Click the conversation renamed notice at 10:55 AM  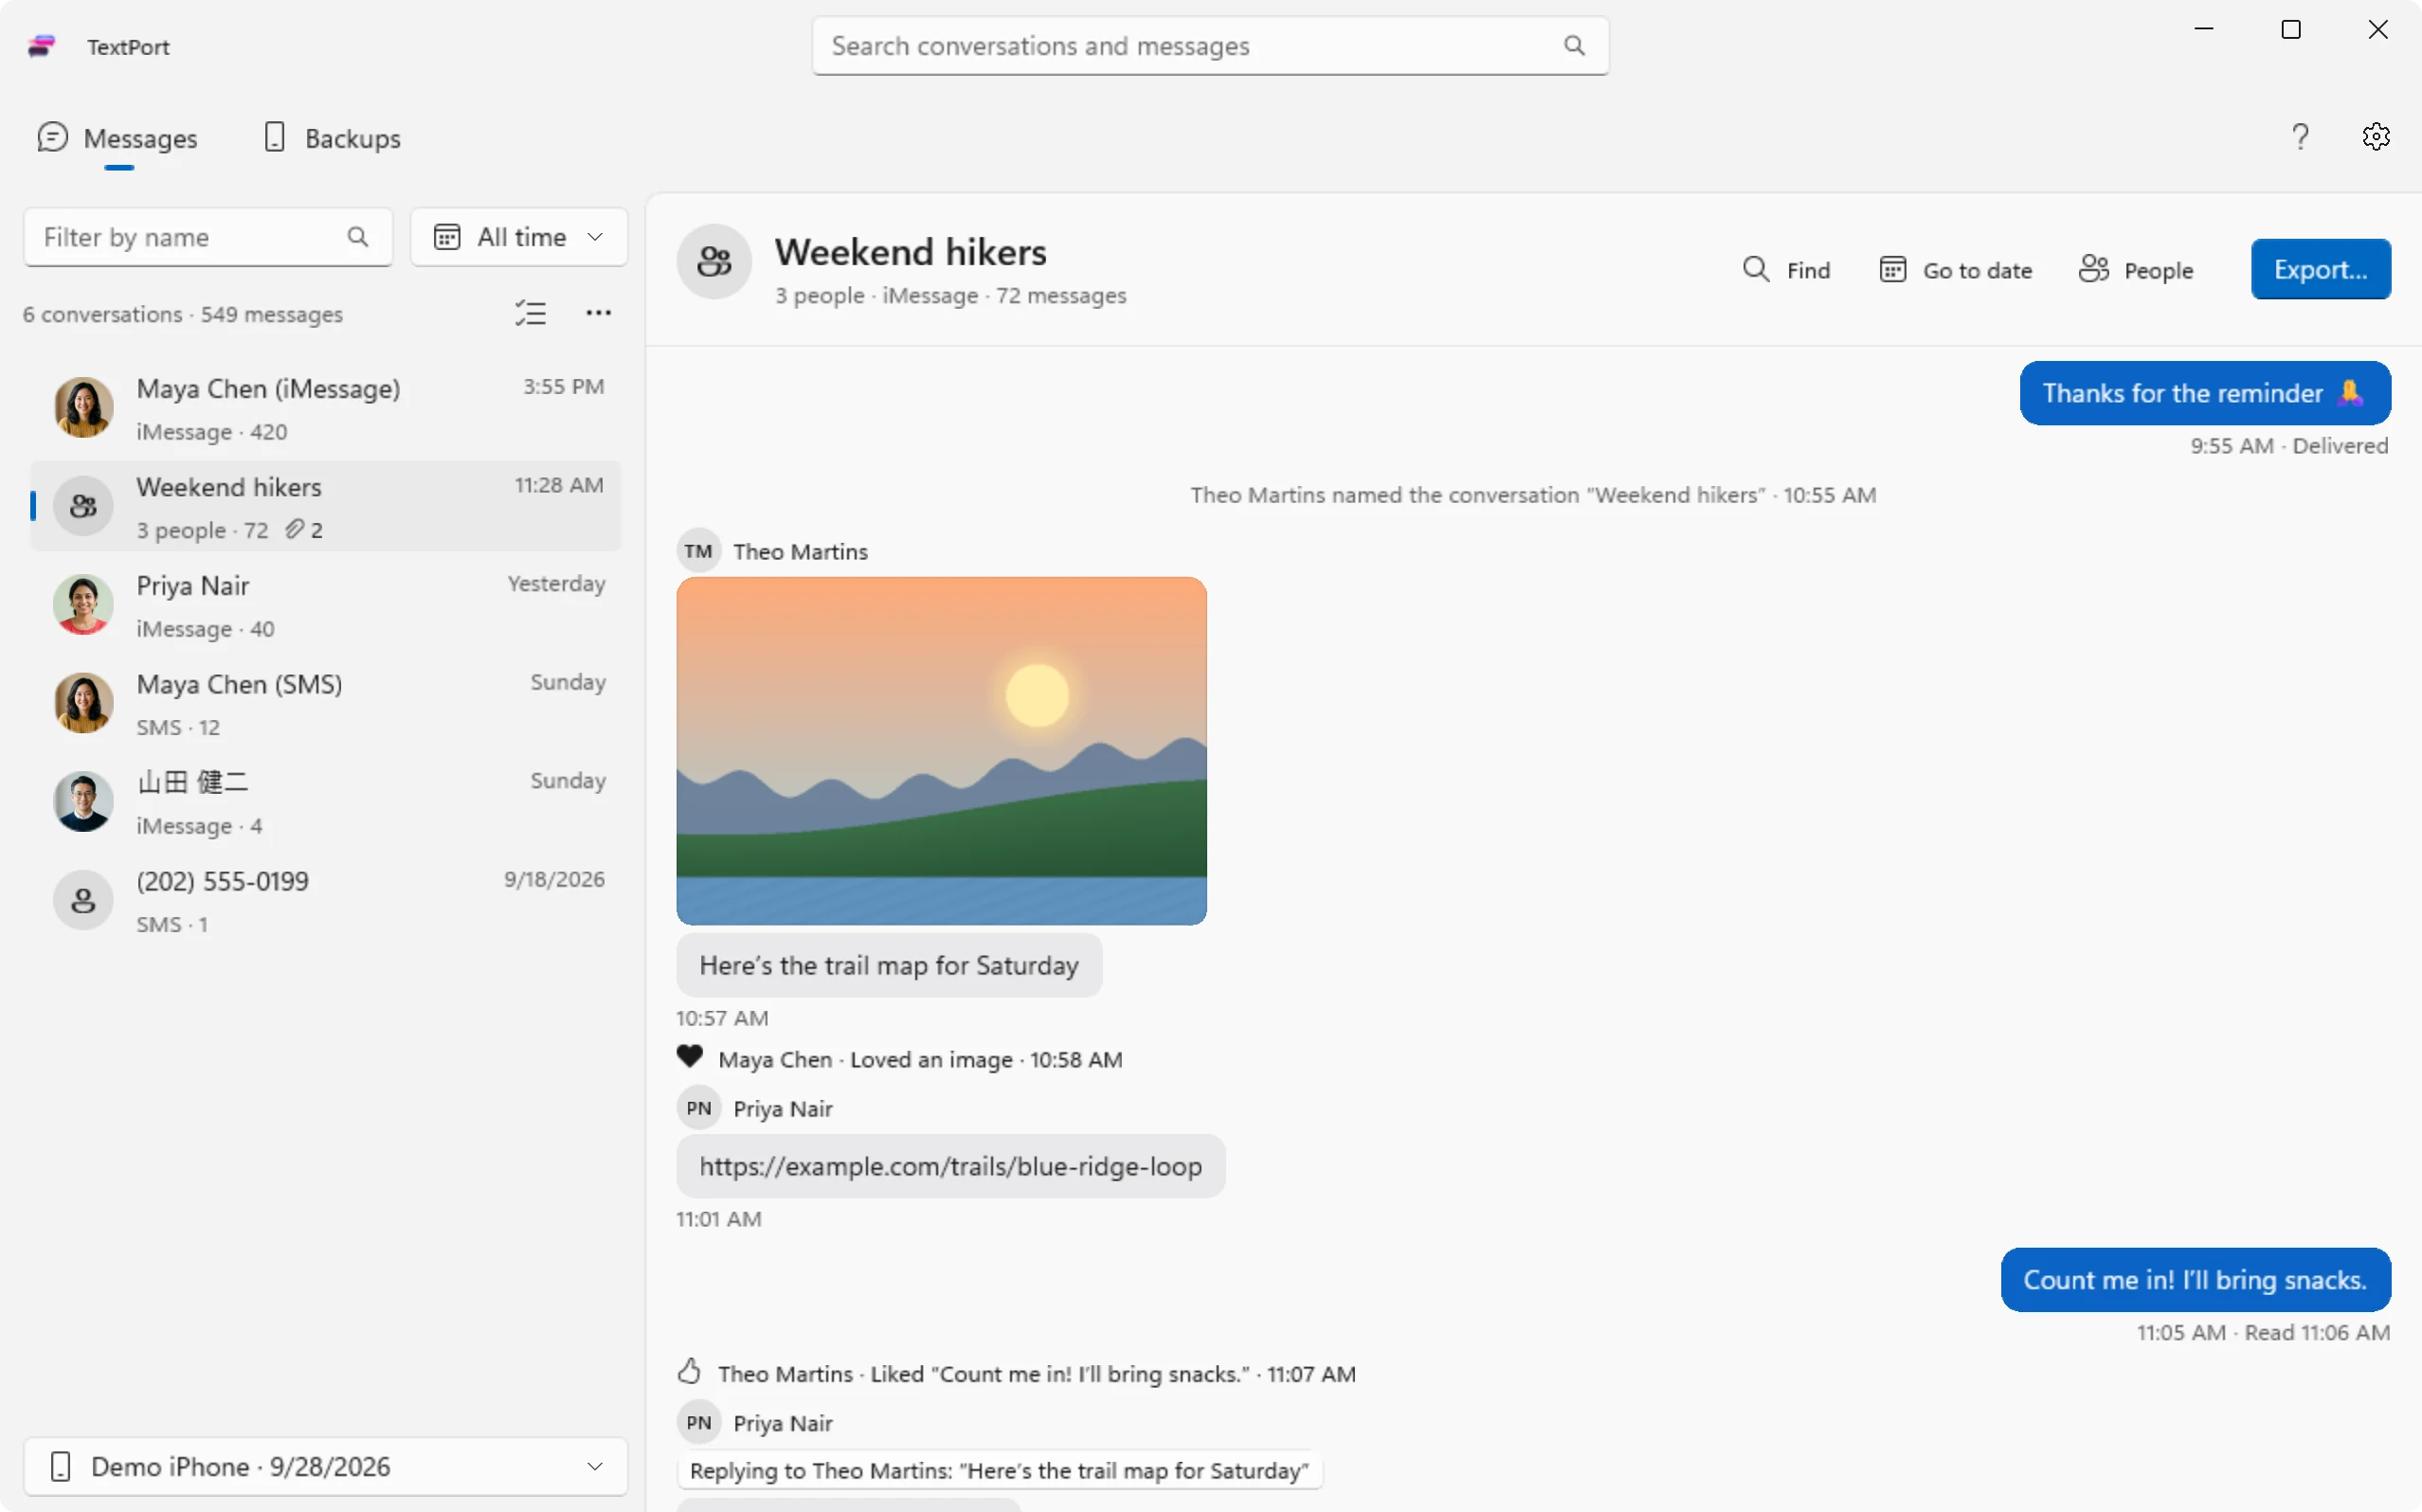1533,495
